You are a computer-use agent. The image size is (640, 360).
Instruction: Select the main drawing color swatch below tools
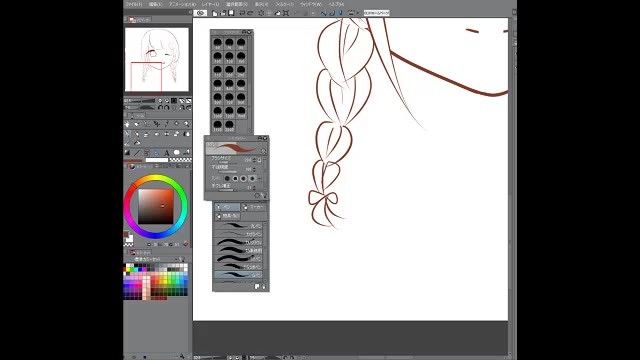(x=134, y=160)
